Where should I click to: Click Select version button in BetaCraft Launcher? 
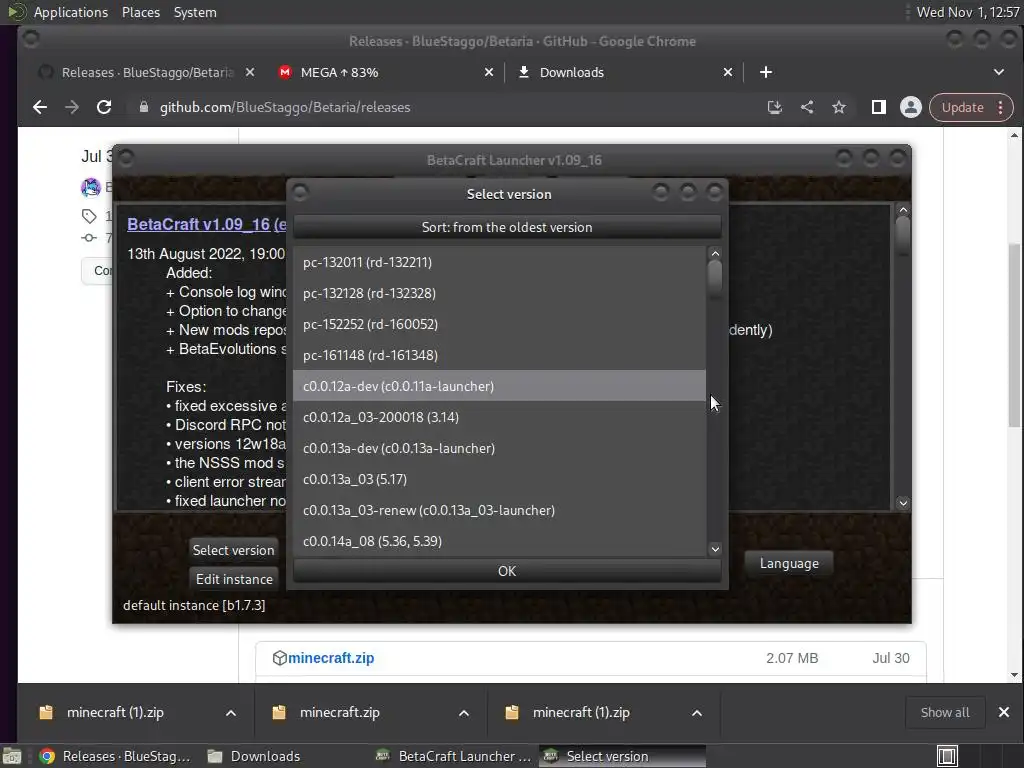(x=233, y=550)
